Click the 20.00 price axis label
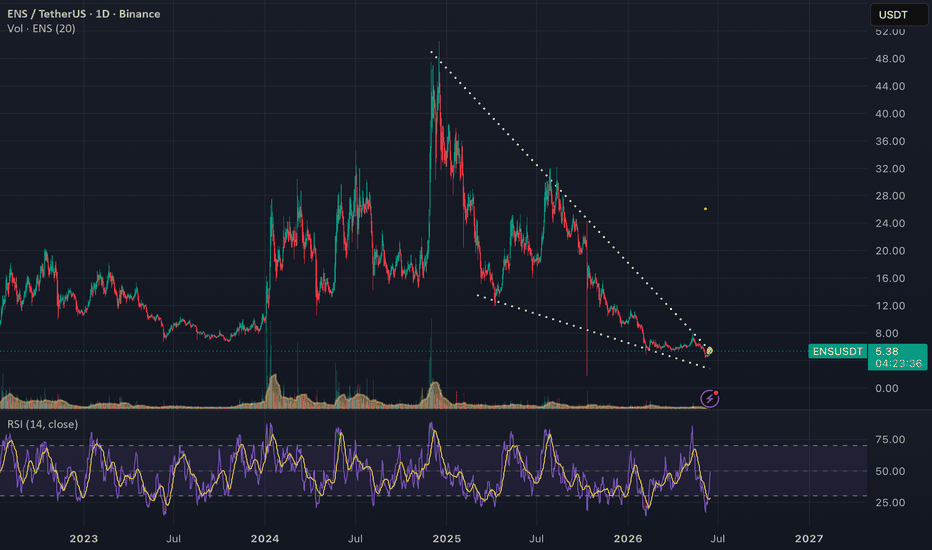 click(x=890, y=251)
